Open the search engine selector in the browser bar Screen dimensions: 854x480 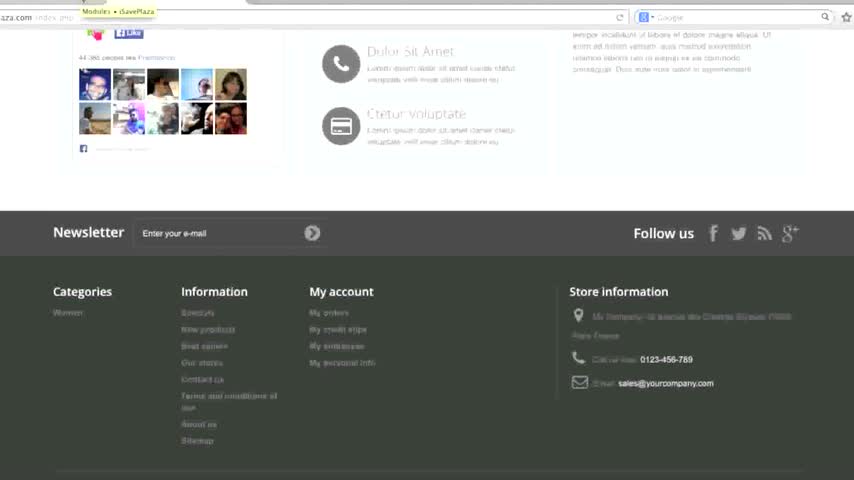646,17
